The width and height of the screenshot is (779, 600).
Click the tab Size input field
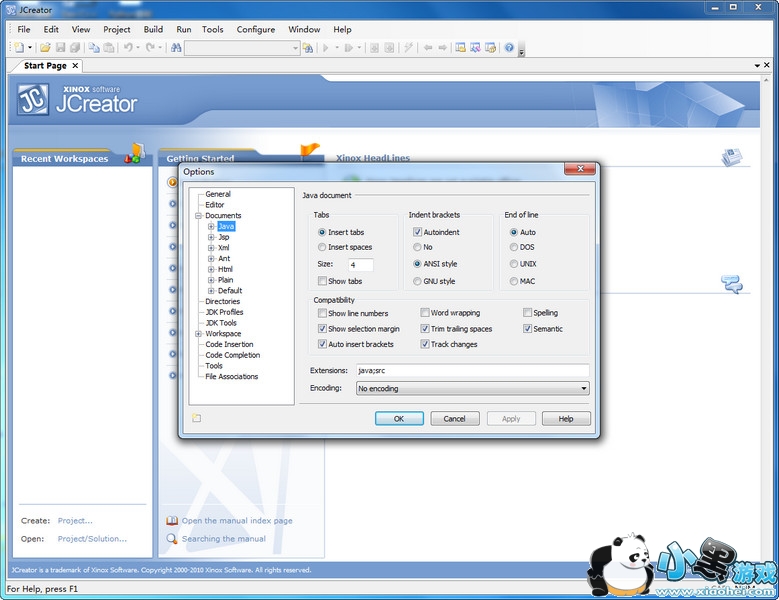pos(361,265)
